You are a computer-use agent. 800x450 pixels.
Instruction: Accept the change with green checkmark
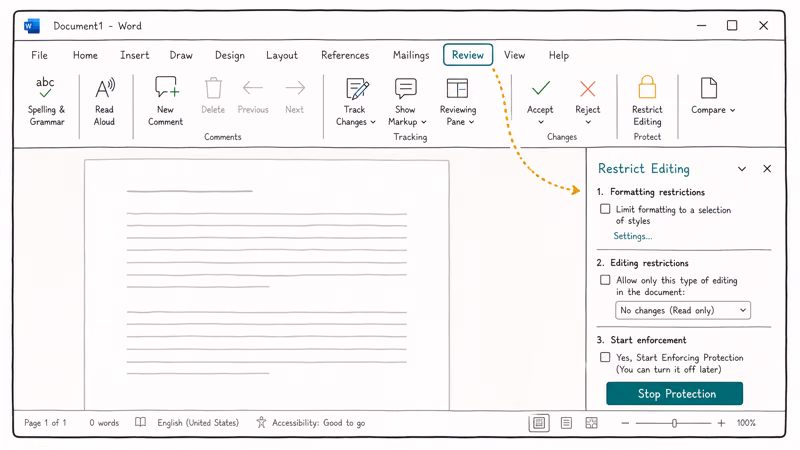(x=541, y=89)
